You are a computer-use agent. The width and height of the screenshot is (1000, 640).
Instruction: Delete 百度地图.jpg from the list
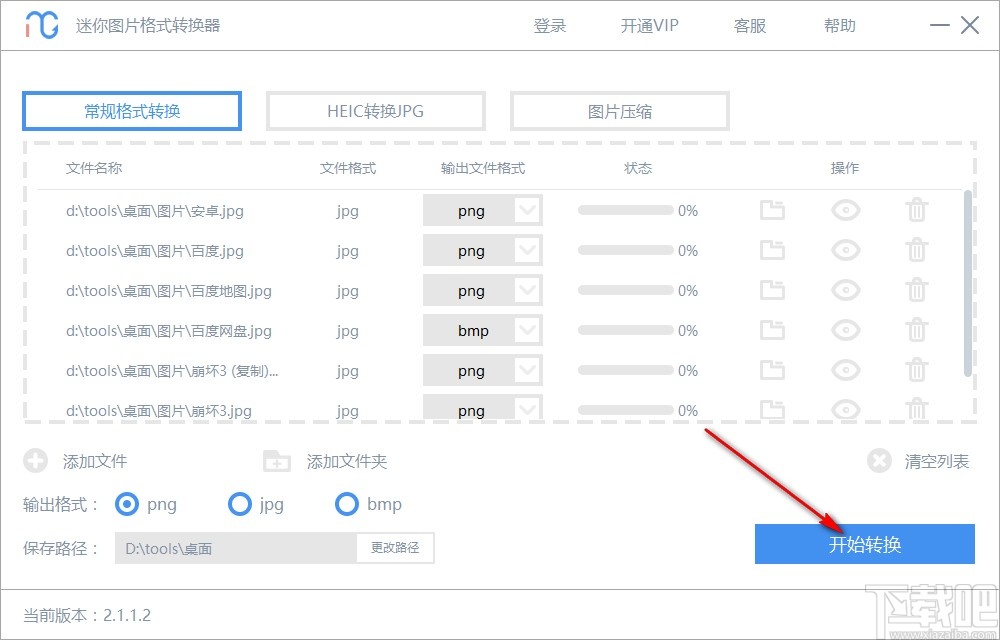coord(917,290)
